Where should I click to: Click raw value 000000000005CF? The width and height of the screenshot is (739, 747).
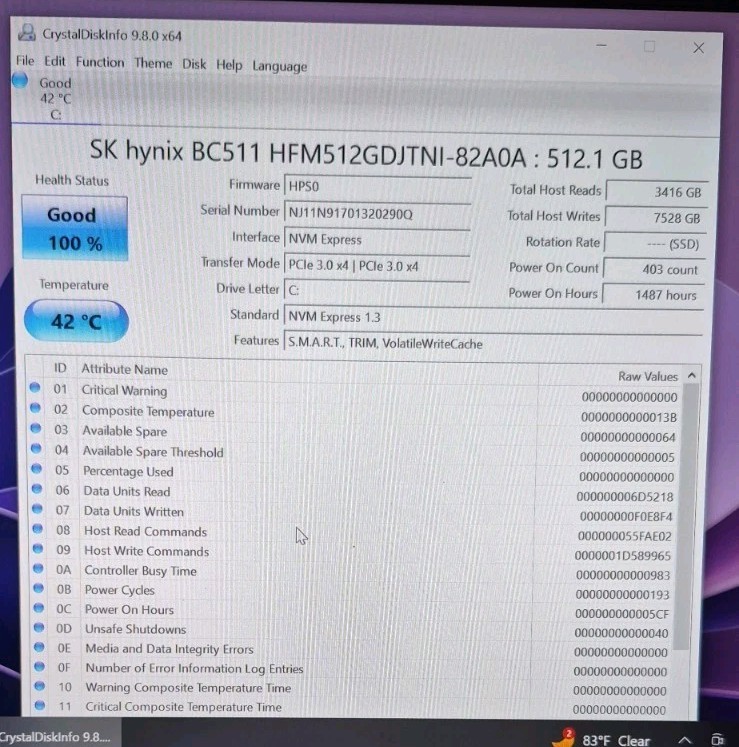click(x=622, y=614)
